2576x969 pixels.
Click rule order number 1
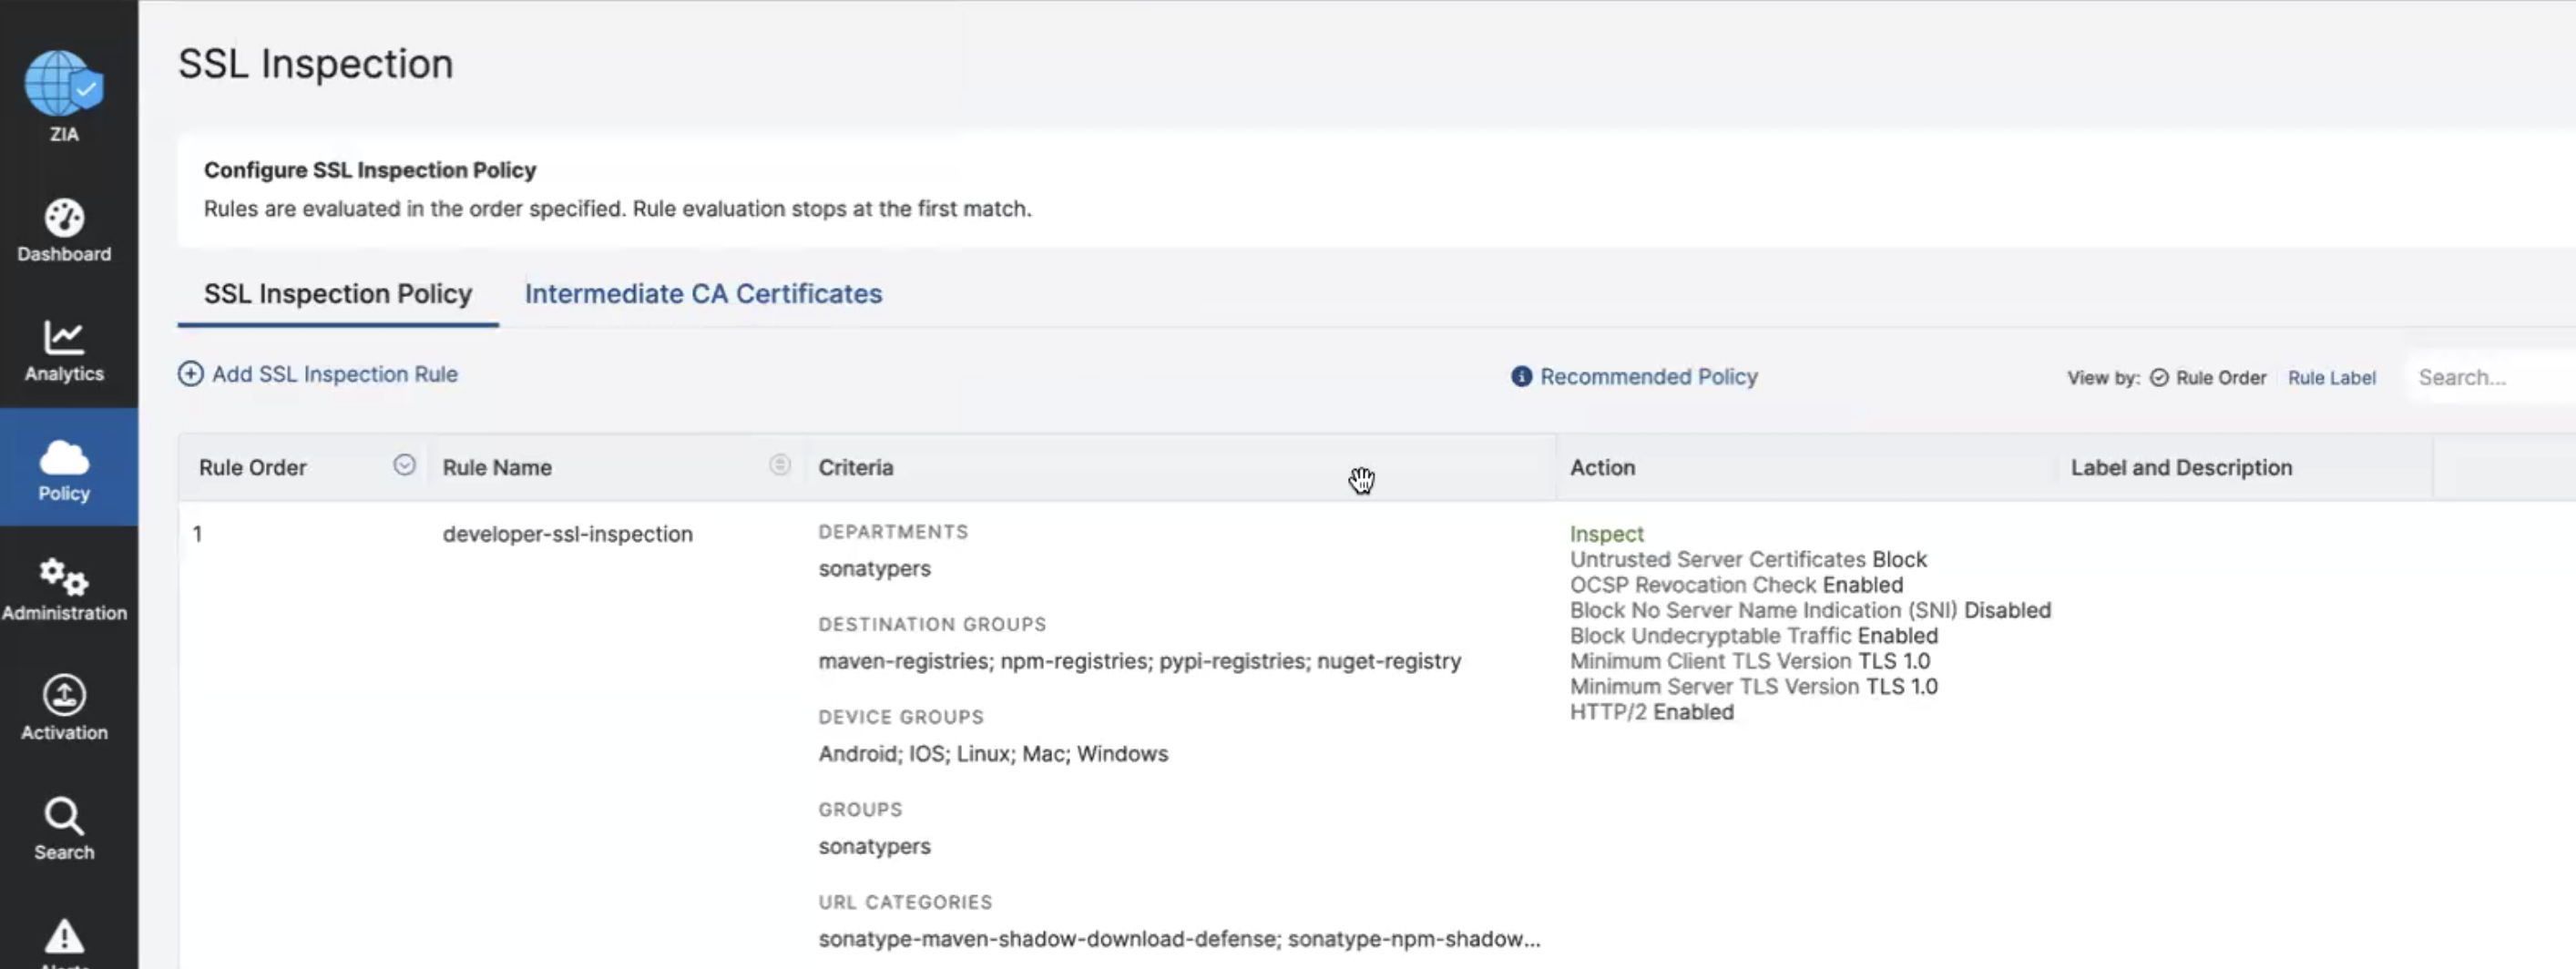pyautogui.click(x=198, y=535)
